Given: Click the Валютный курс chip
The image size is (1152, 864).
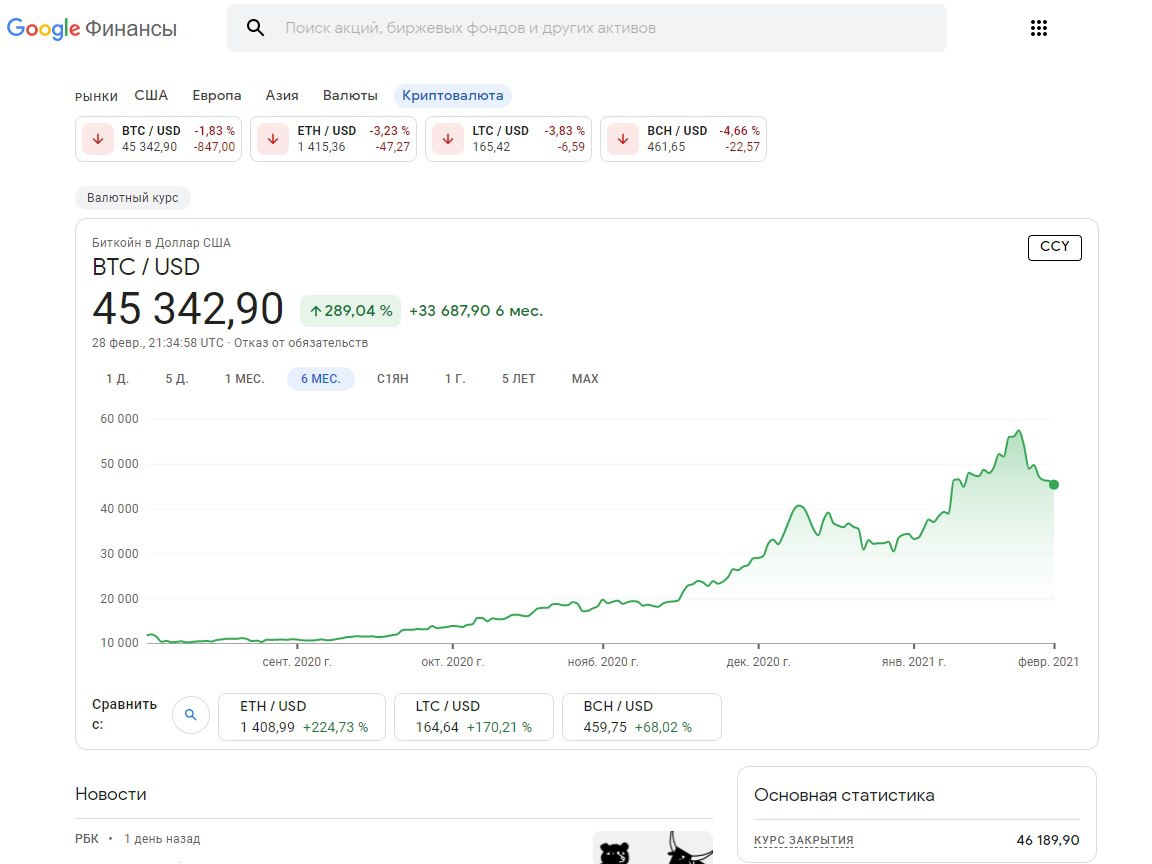Looking at the screenshot, I should tap(133, 198).
